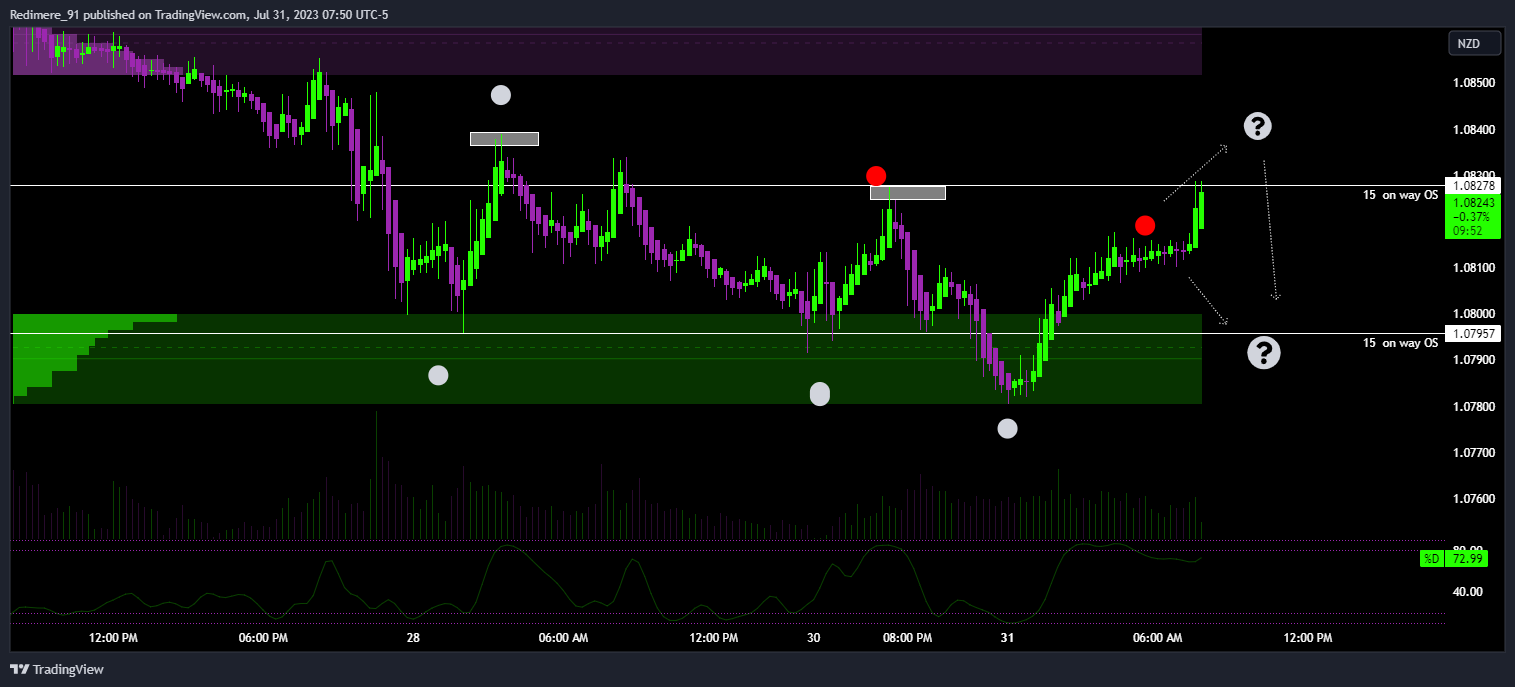Image resolution: width=1515 pixels, height=687 pixels.
Task: Click the 1.07800 price scale value
Action: (x=1473, y=407)
